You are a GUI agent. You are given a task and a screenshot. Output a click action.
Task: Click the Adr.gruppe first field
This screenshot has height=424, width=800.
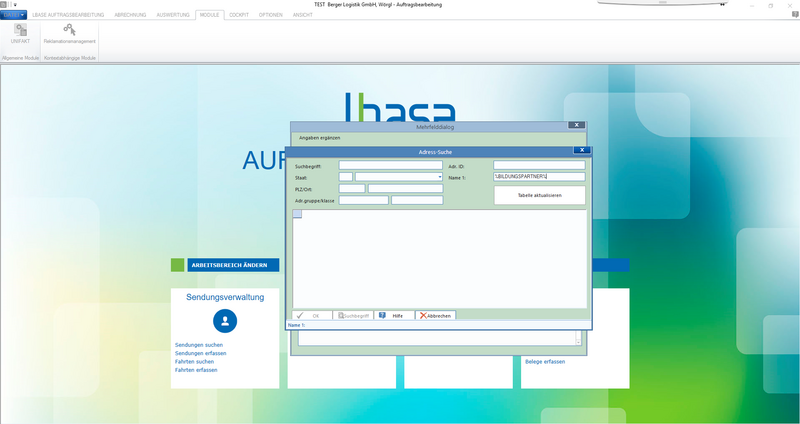[x=364, y=201]
